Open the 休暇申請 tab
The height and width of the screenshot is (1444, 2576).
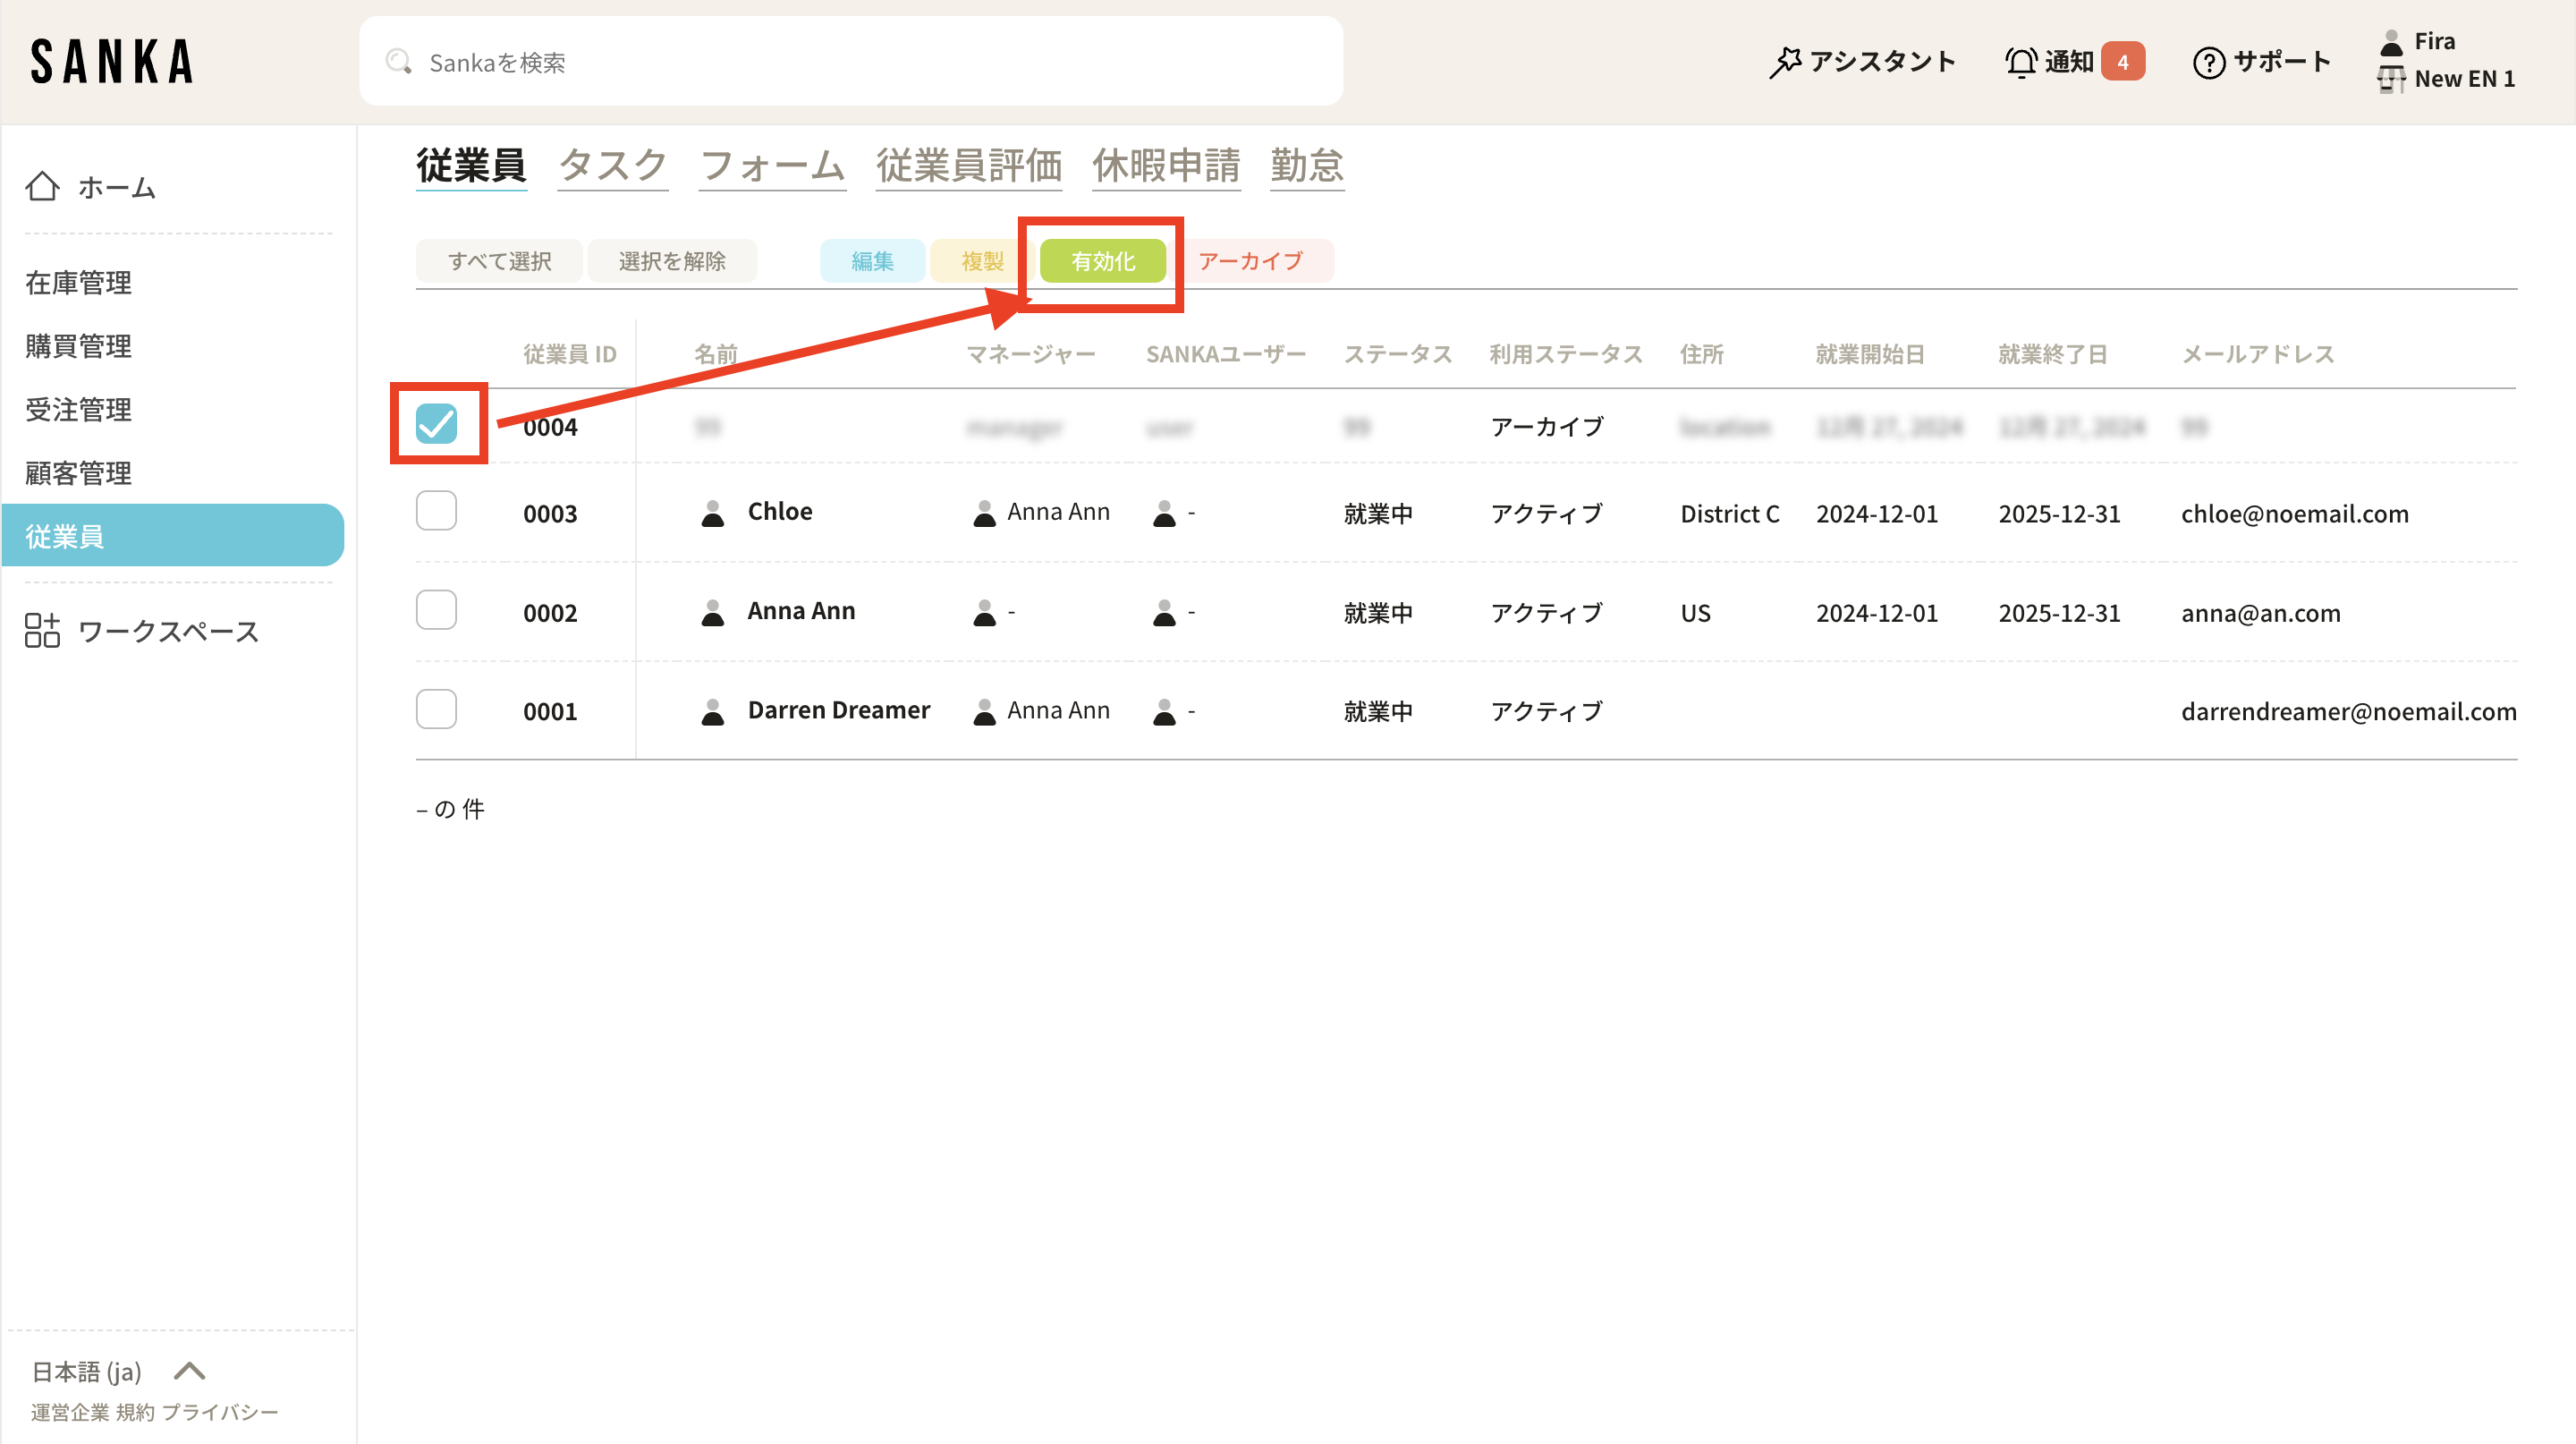click(1166, 166)
